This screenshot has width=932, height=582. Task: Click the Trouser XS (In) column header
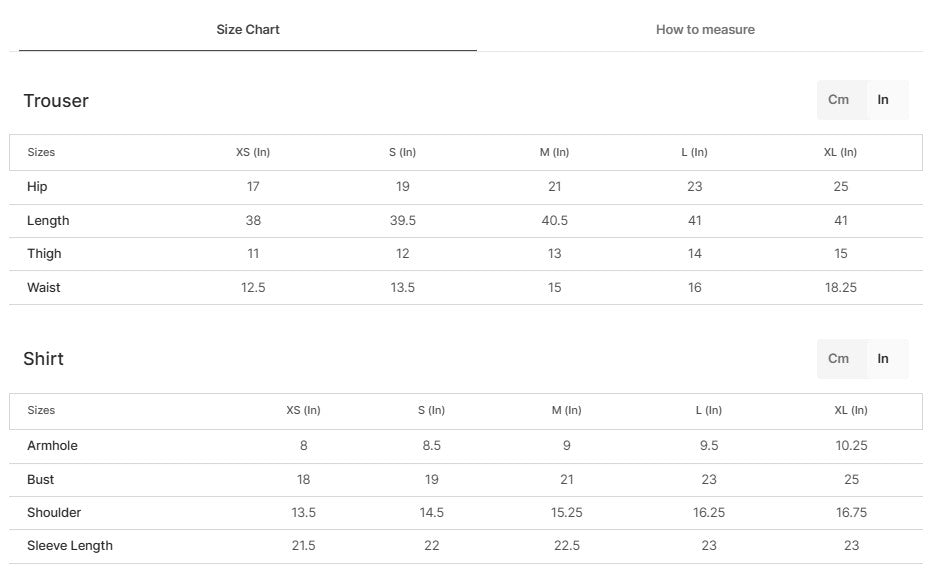[253, 153]
